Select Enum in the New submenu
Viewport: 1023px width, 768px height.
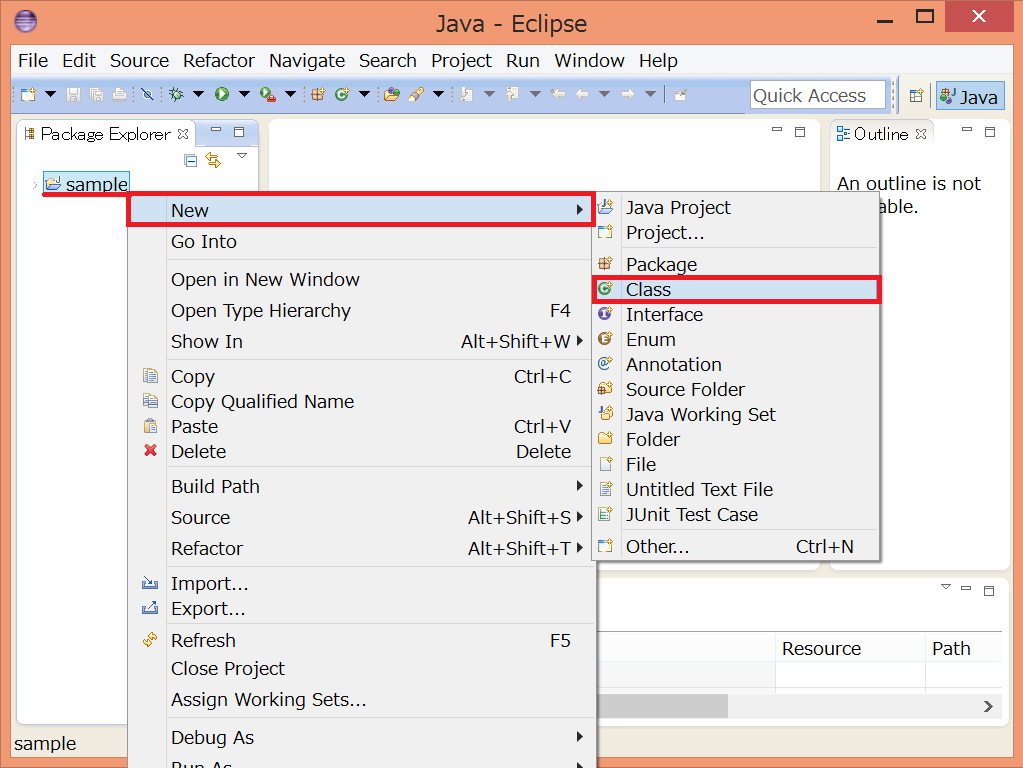pos(737,339)
